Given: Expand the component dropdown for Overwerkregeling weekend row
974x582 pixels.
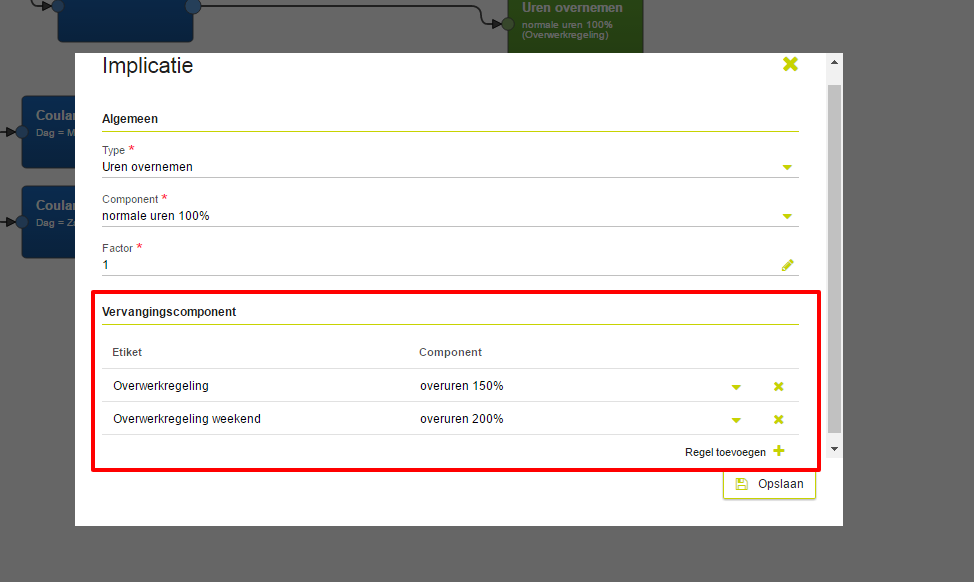Looking at the screenshot, I should coord(736,420).
